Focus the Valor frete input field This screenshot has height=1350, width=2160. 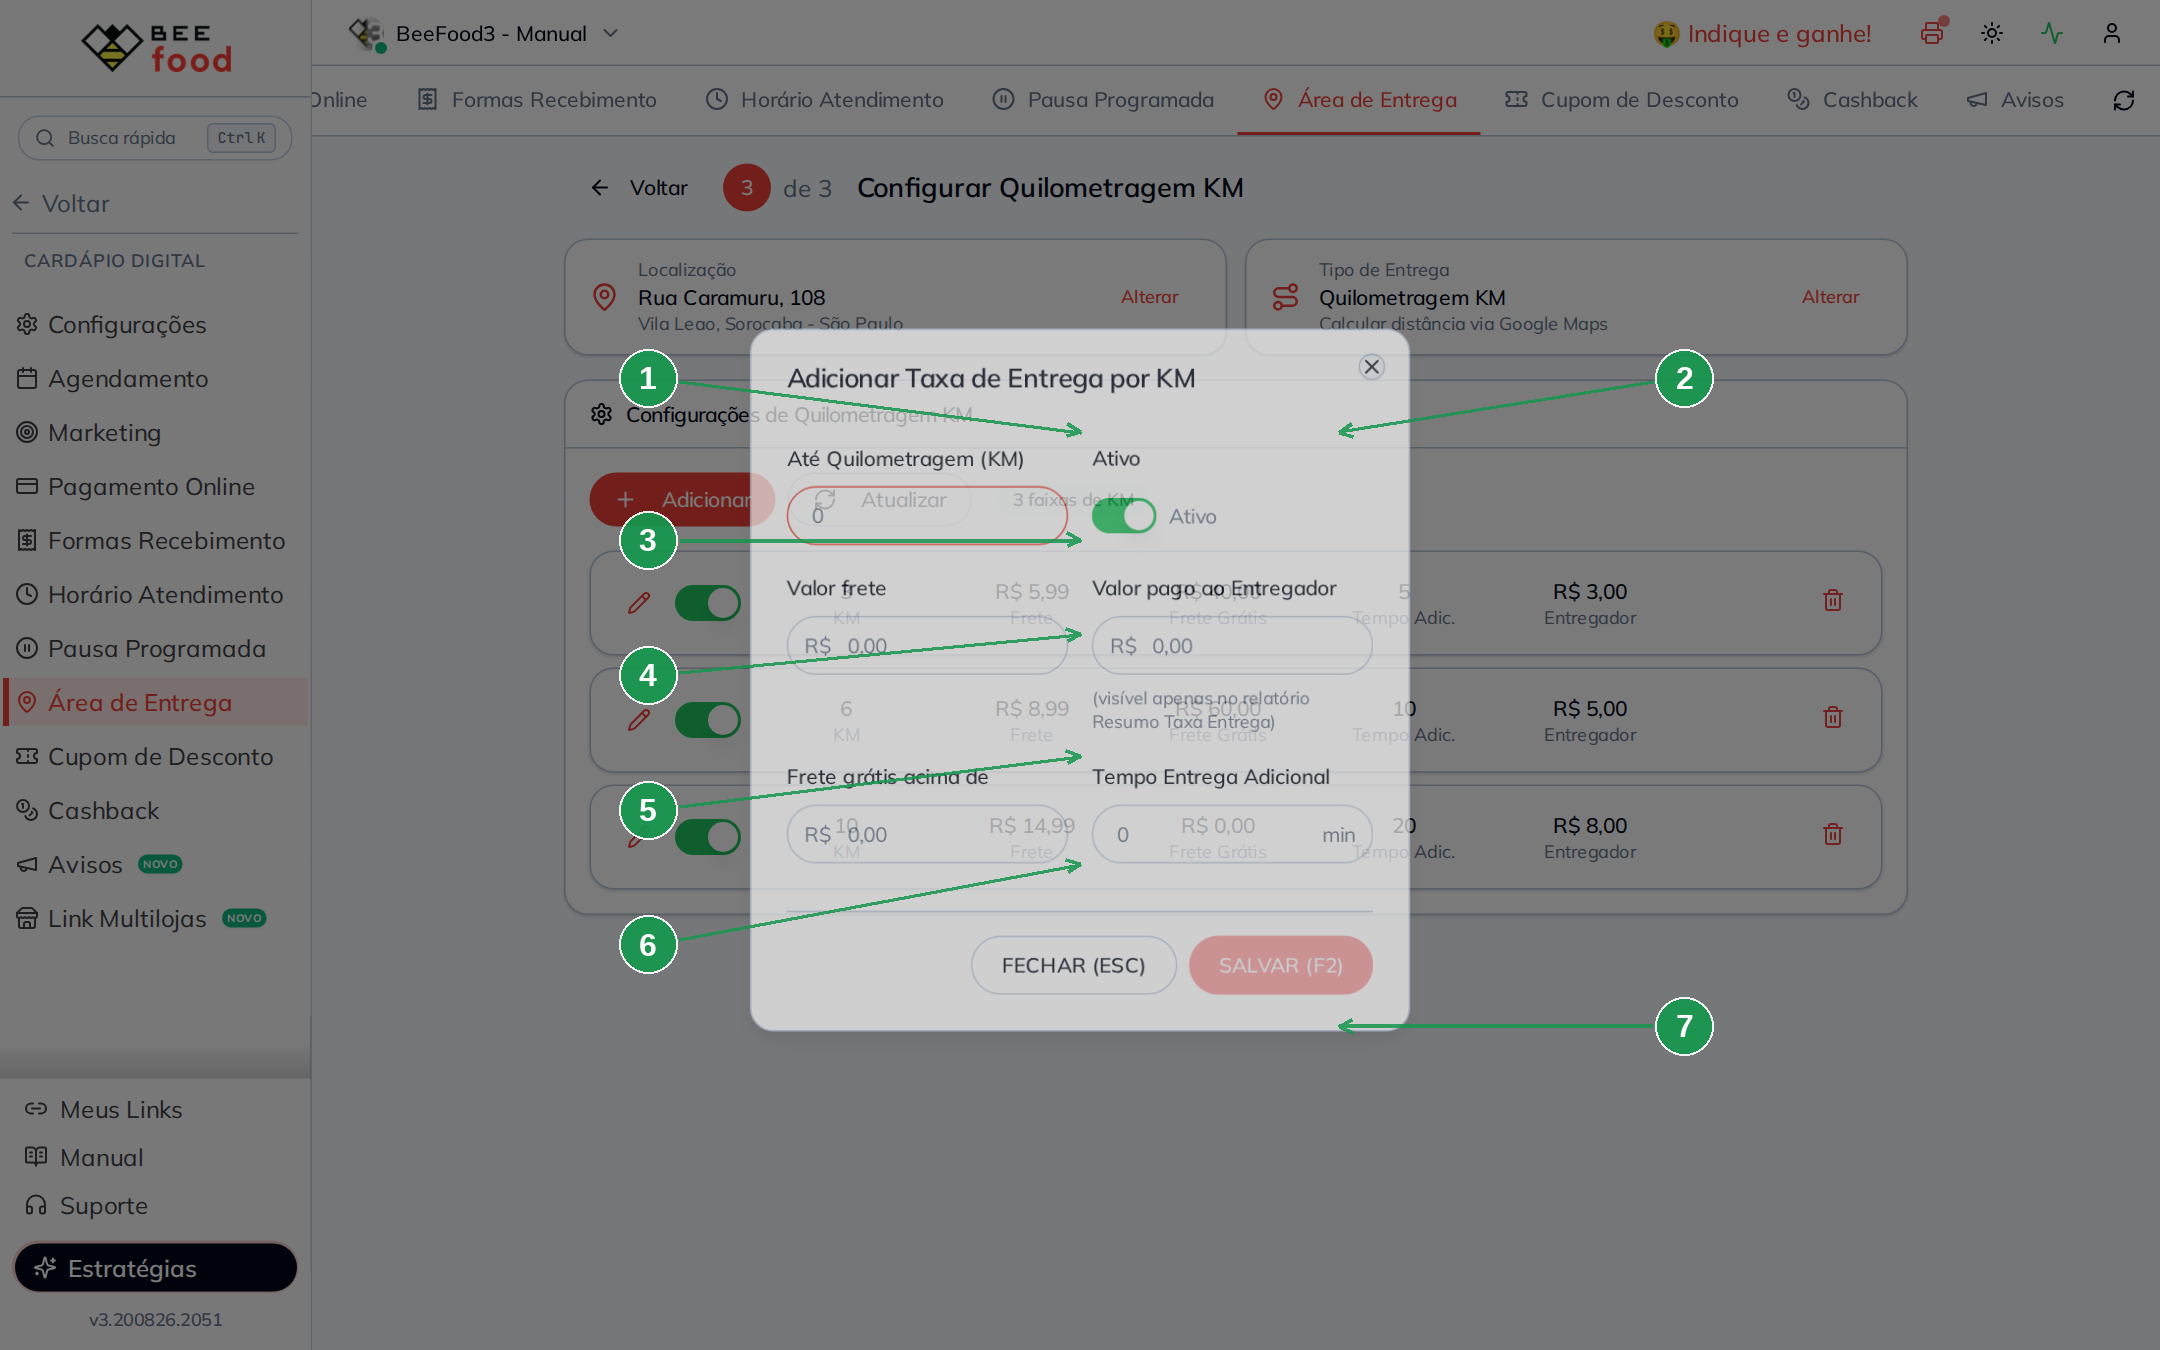[927, 646]
